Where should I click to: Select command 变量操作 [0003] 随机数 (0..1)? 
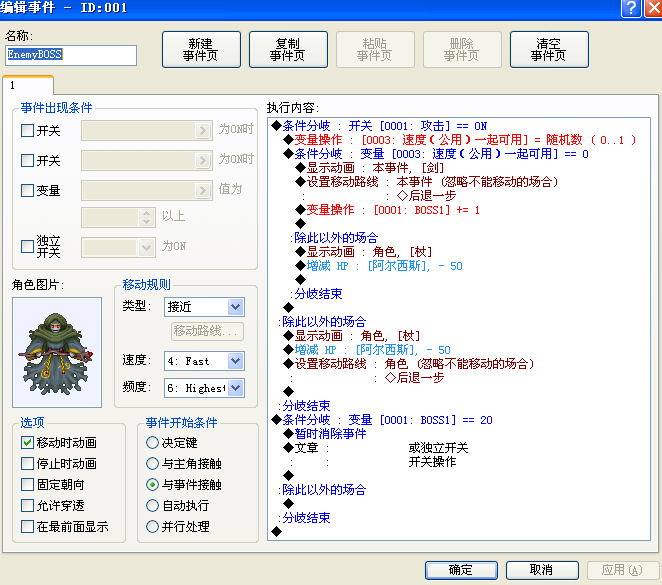click(x=460, y=140)
